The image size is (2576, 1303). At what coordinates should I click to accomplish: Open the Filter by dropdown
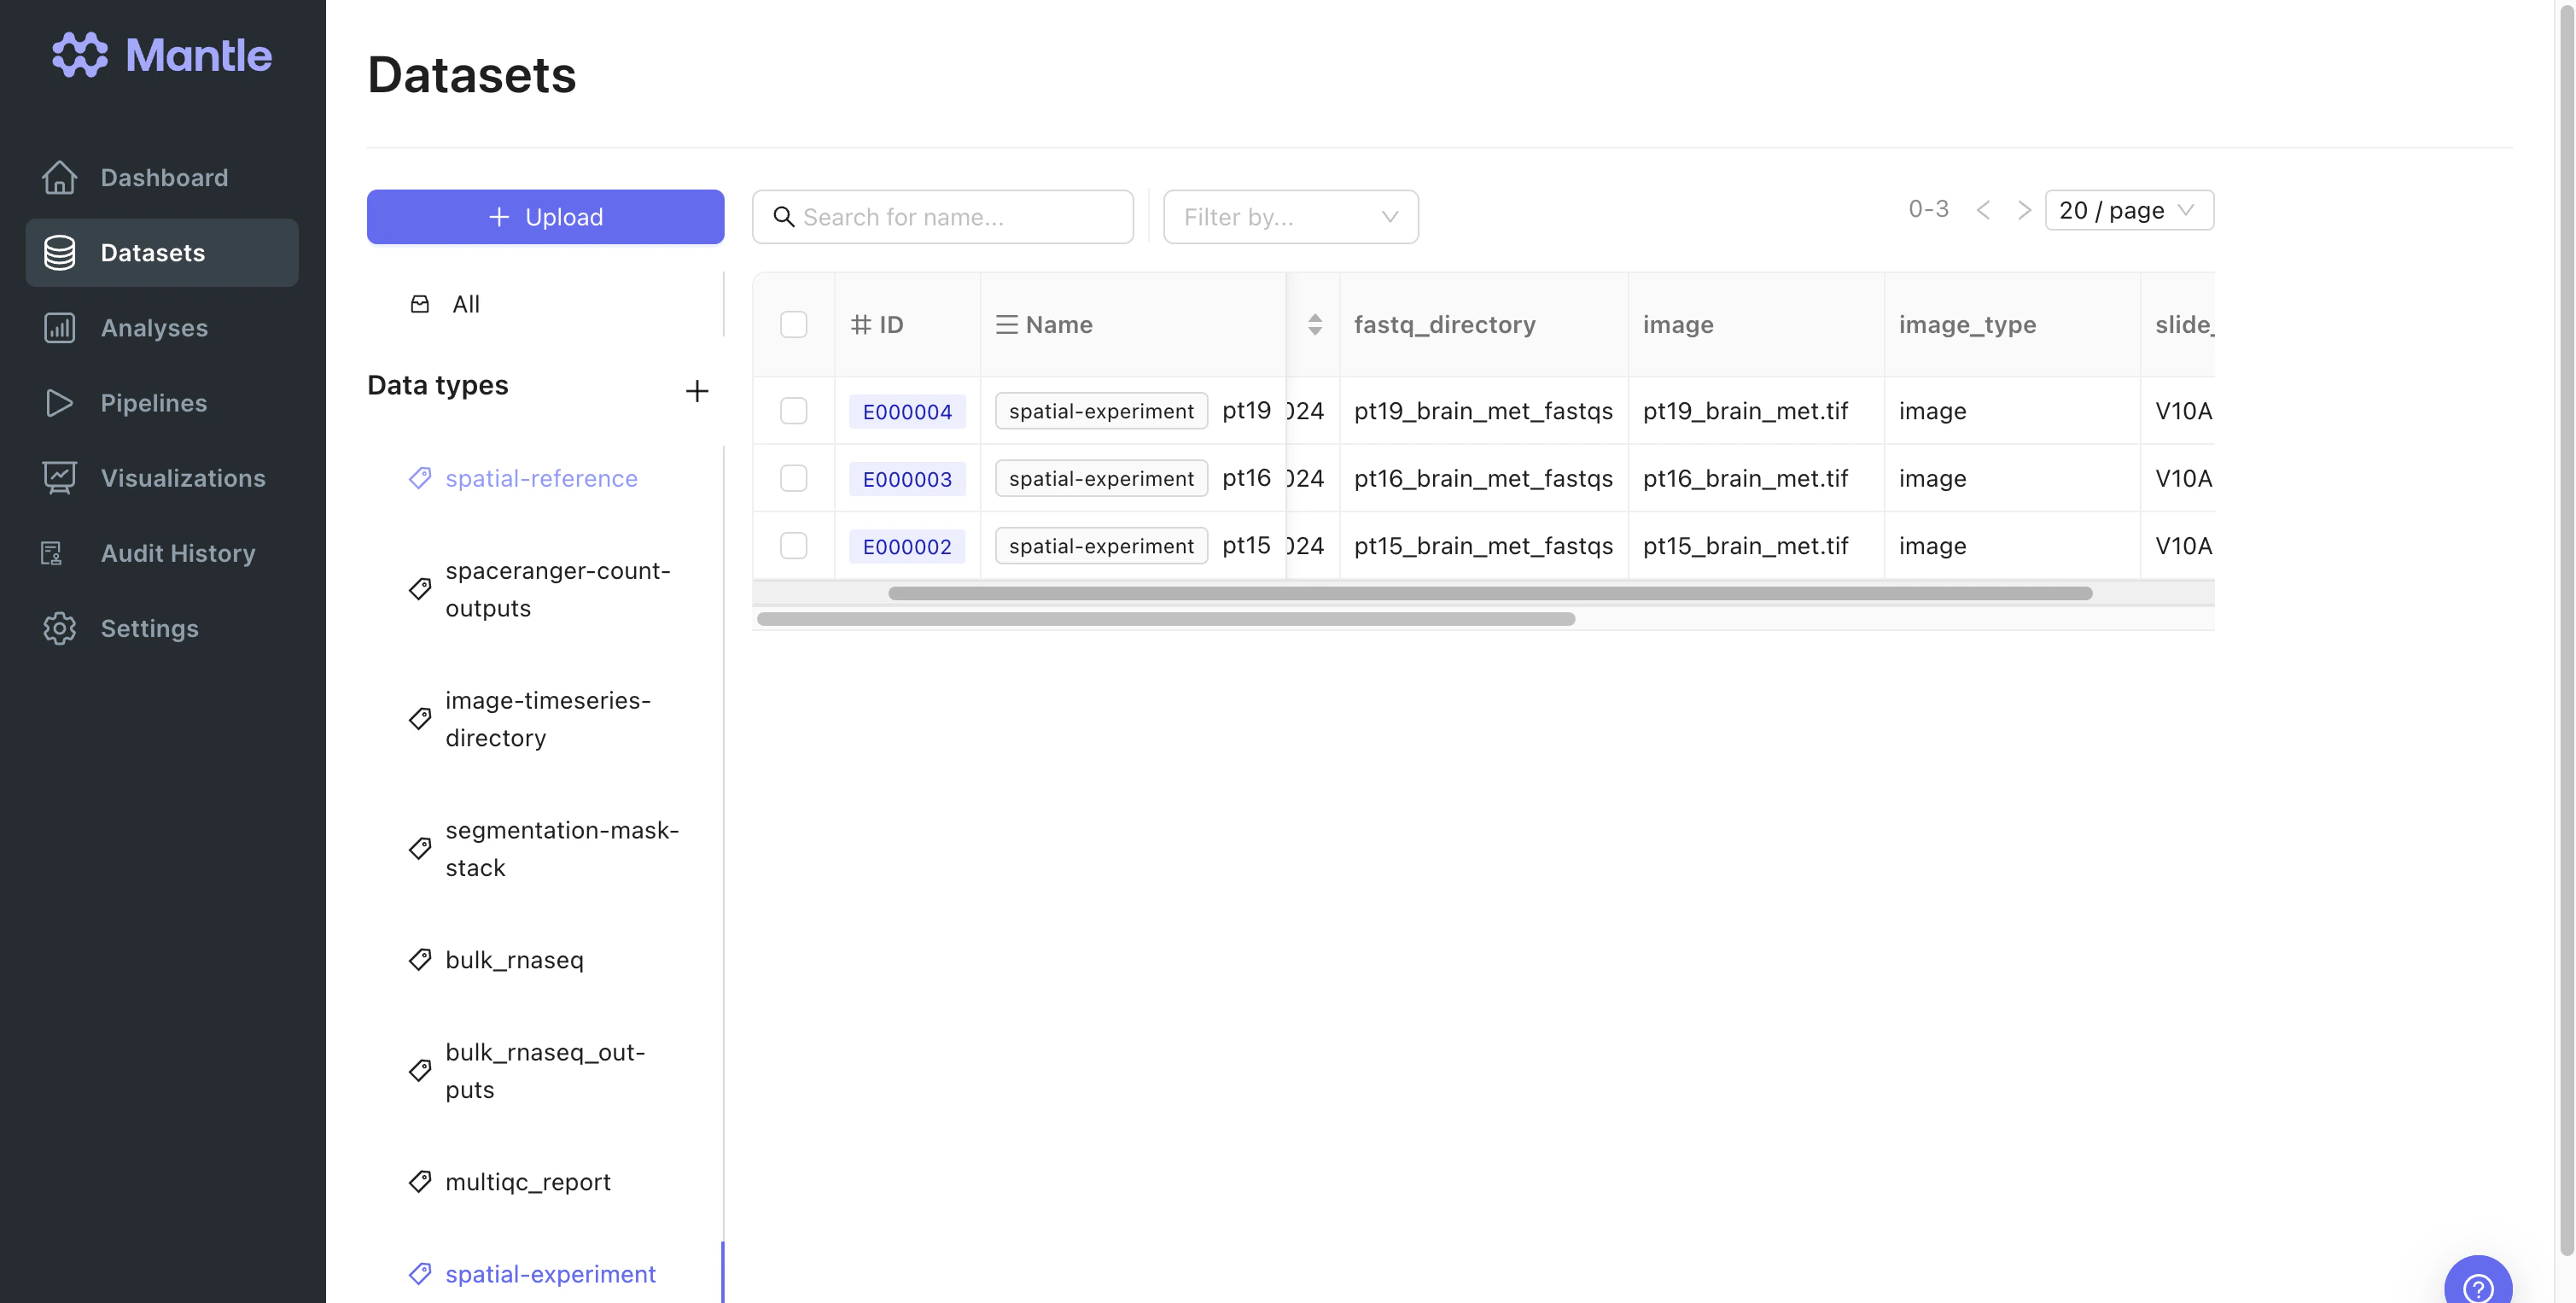click(x=1290, y=217)
